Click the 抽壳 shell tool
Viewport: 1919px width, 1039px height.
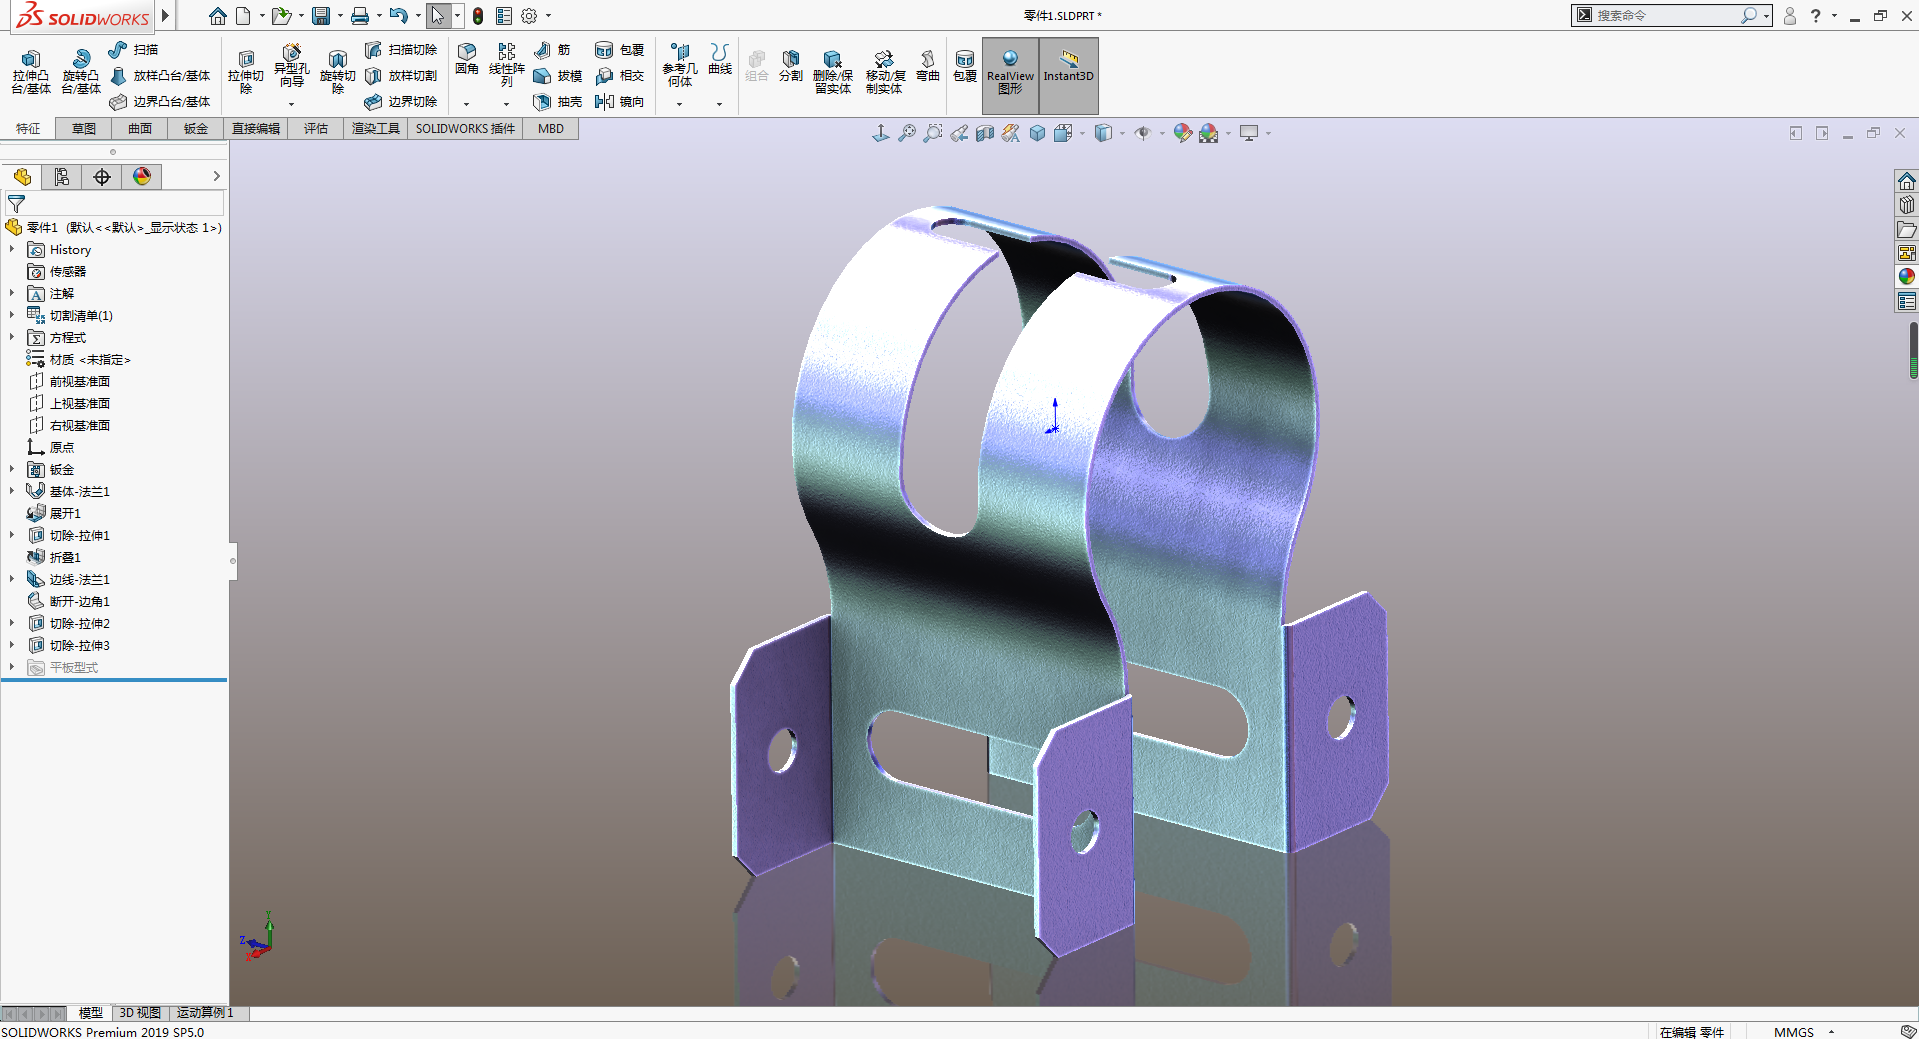coord(558,102)
